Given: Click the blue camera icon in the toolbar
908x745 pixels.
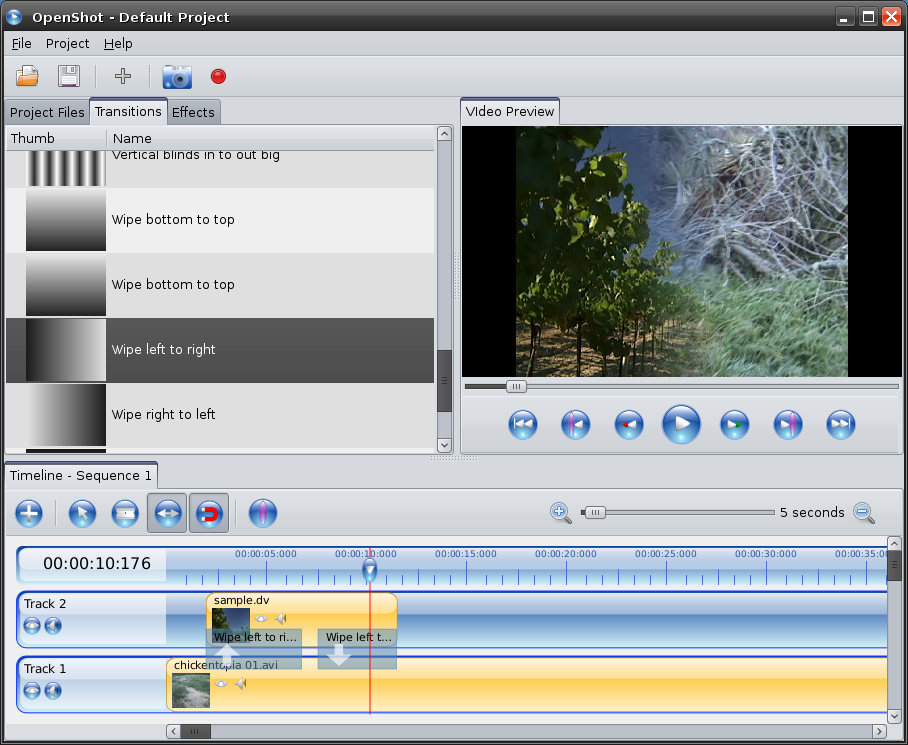Looking at the screenshot, I should (x=177, y=76).
